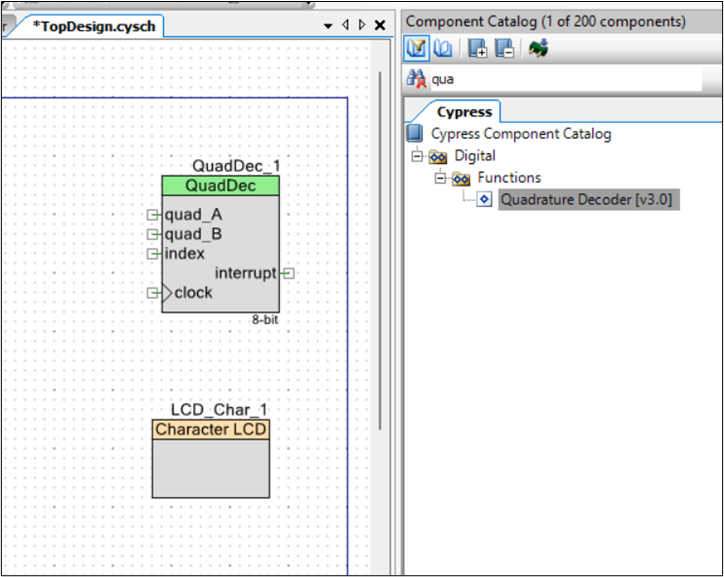Clear search with binoculars icon
The image size is (724, 577).
point(416,79)
